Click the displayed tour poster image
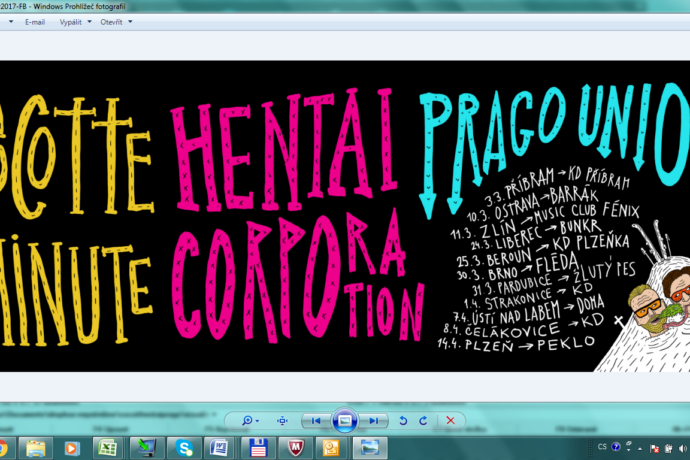The height and width of the screenshot is (460, 690). [x=345, y=216]
